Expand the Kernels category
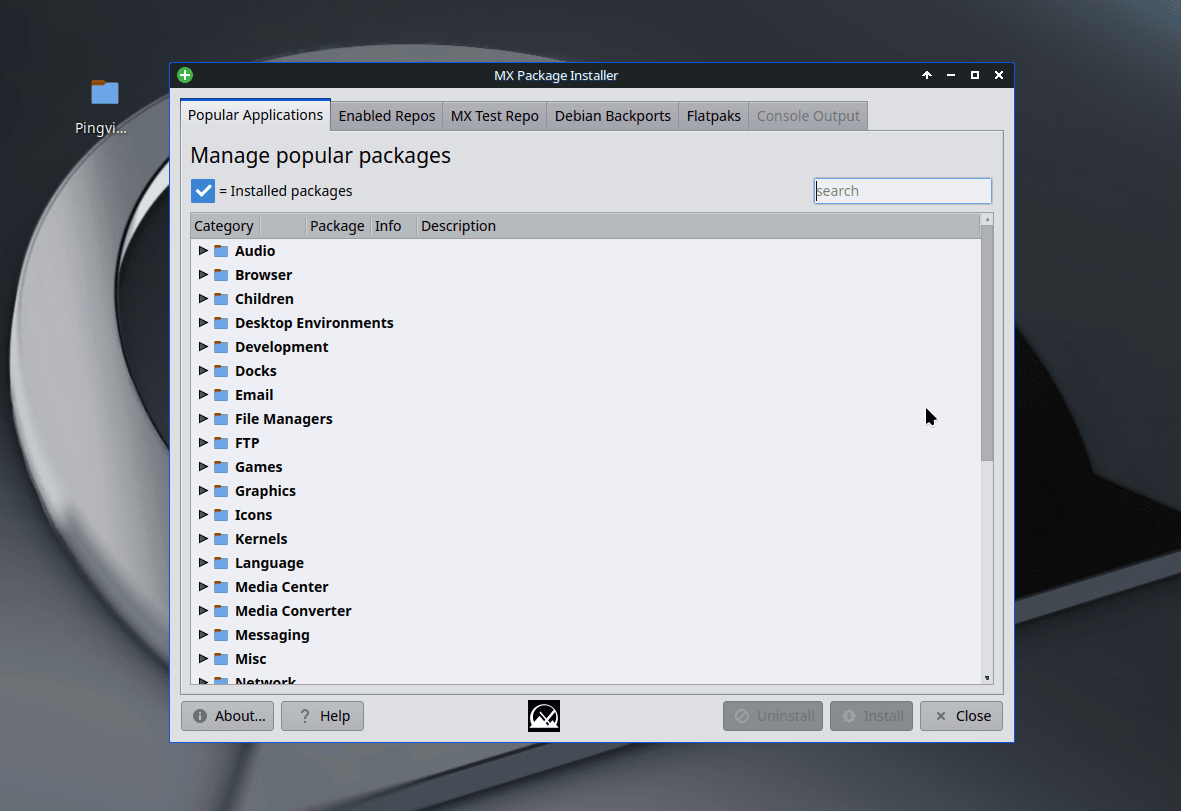This screenshot has height=811, width=1181. pyautogui.click(x=203, y=539)
